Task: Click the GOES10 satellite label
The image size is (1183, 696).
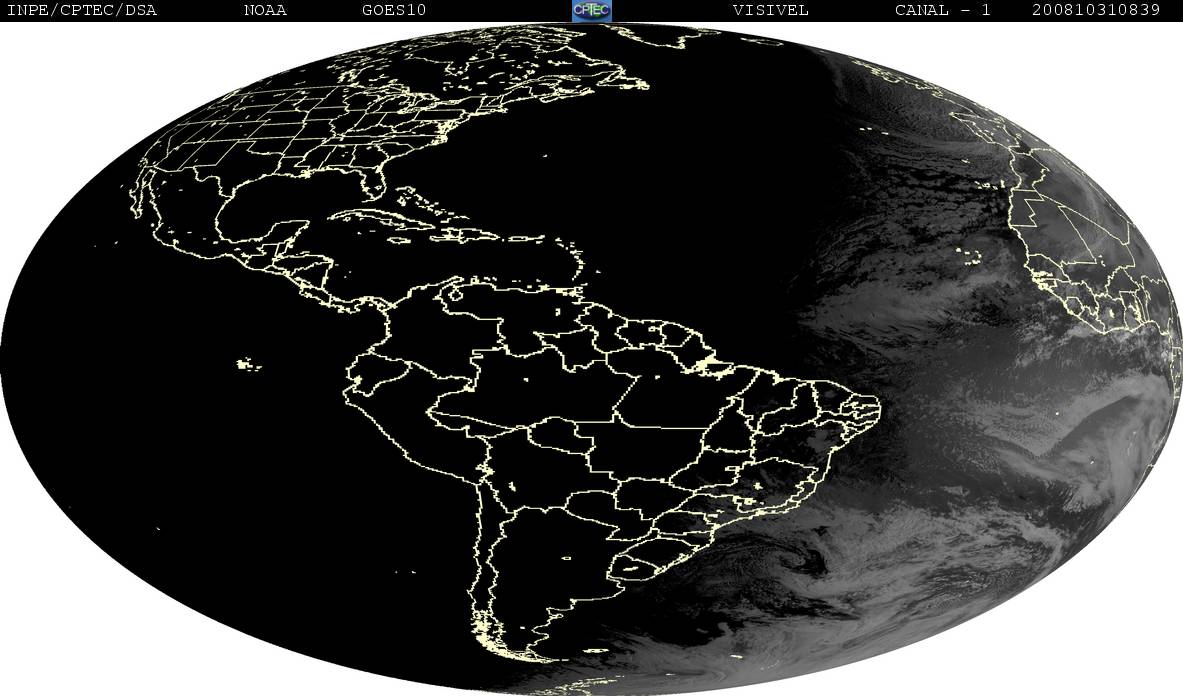Action: [394, 11]
